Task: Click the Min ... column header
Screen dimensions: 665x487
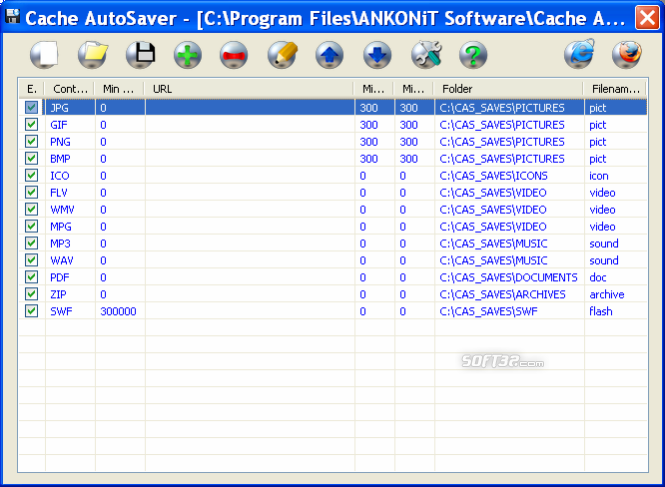Action: pos(120,89)
